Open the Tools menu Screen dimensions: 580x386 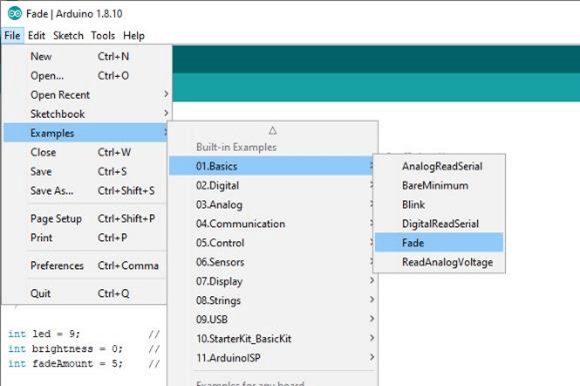(103, 35)
